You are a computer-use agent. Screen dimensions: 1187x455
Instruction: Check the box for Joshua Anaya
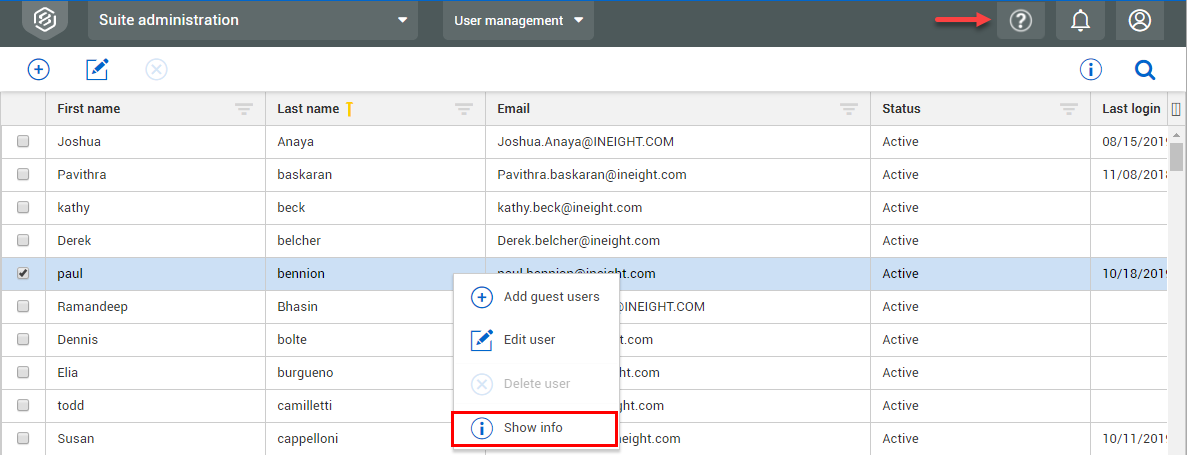(23, 142)
